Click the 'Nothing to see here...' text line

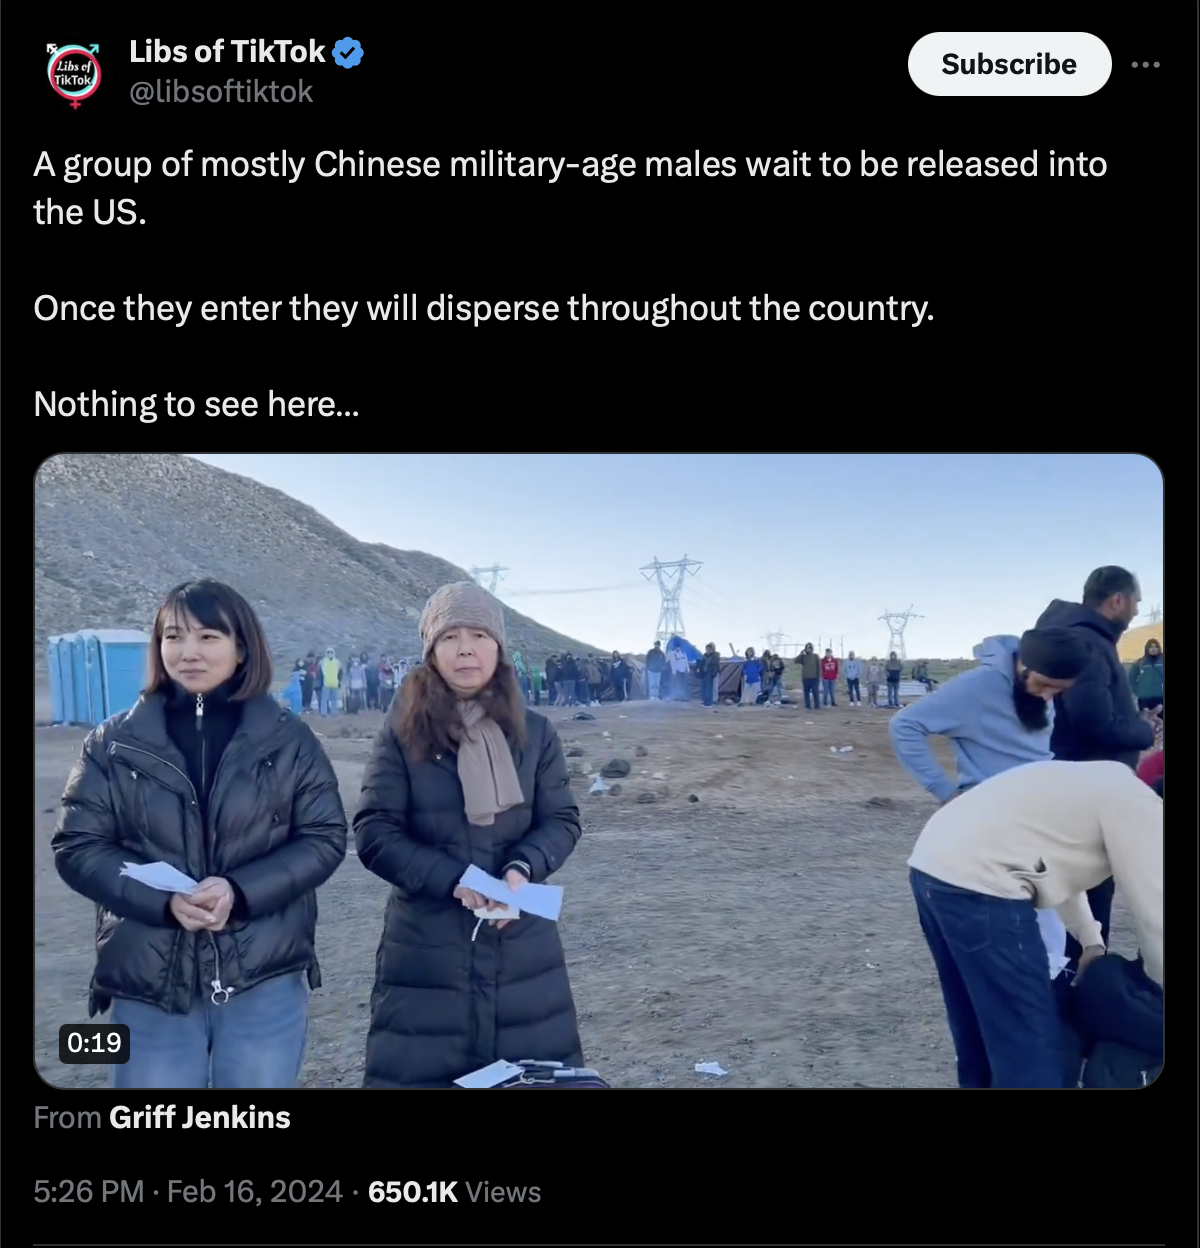pos(196,404)
